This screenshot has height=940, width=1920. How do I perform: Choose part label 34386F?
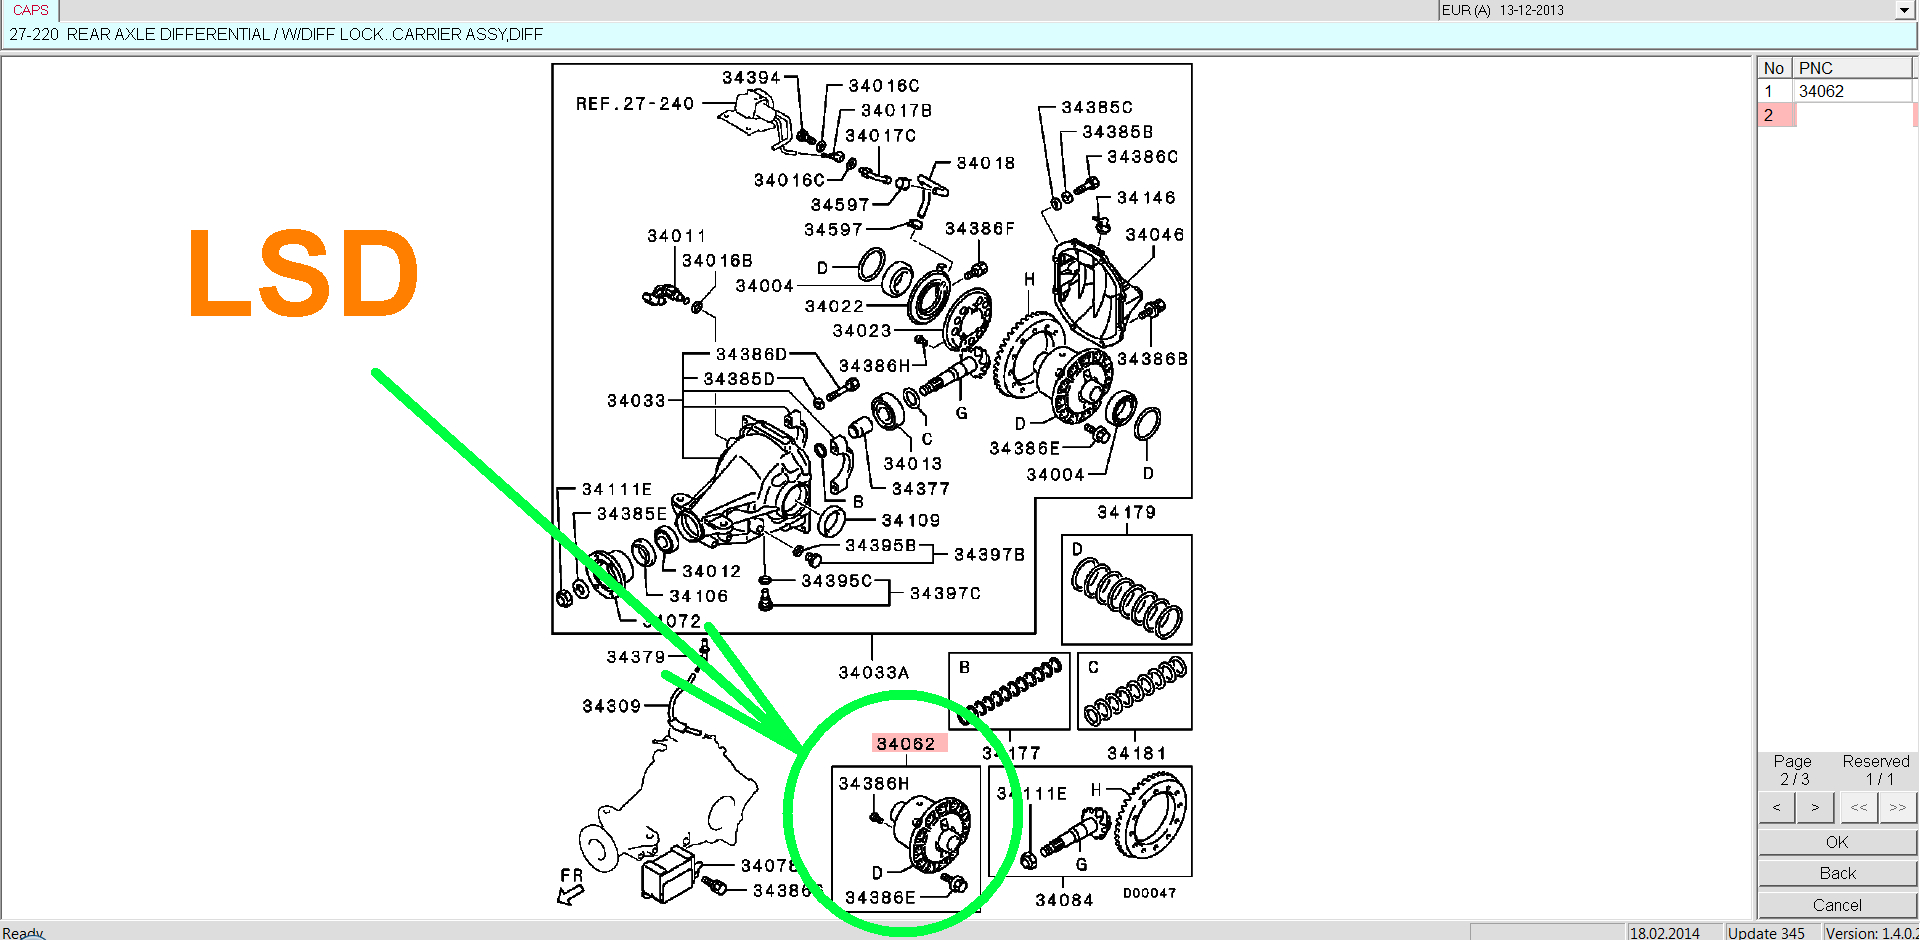click(x=980, y=229)
